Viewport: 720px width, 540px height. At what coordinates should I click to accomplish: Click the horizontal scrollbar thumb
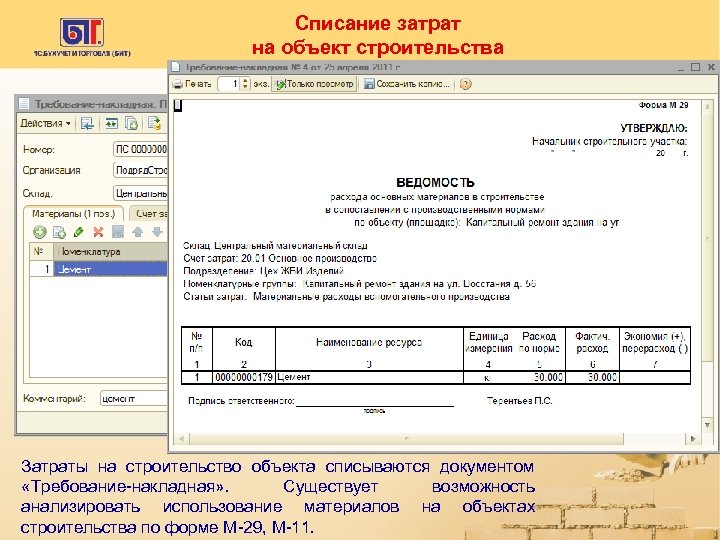[406, 439]
